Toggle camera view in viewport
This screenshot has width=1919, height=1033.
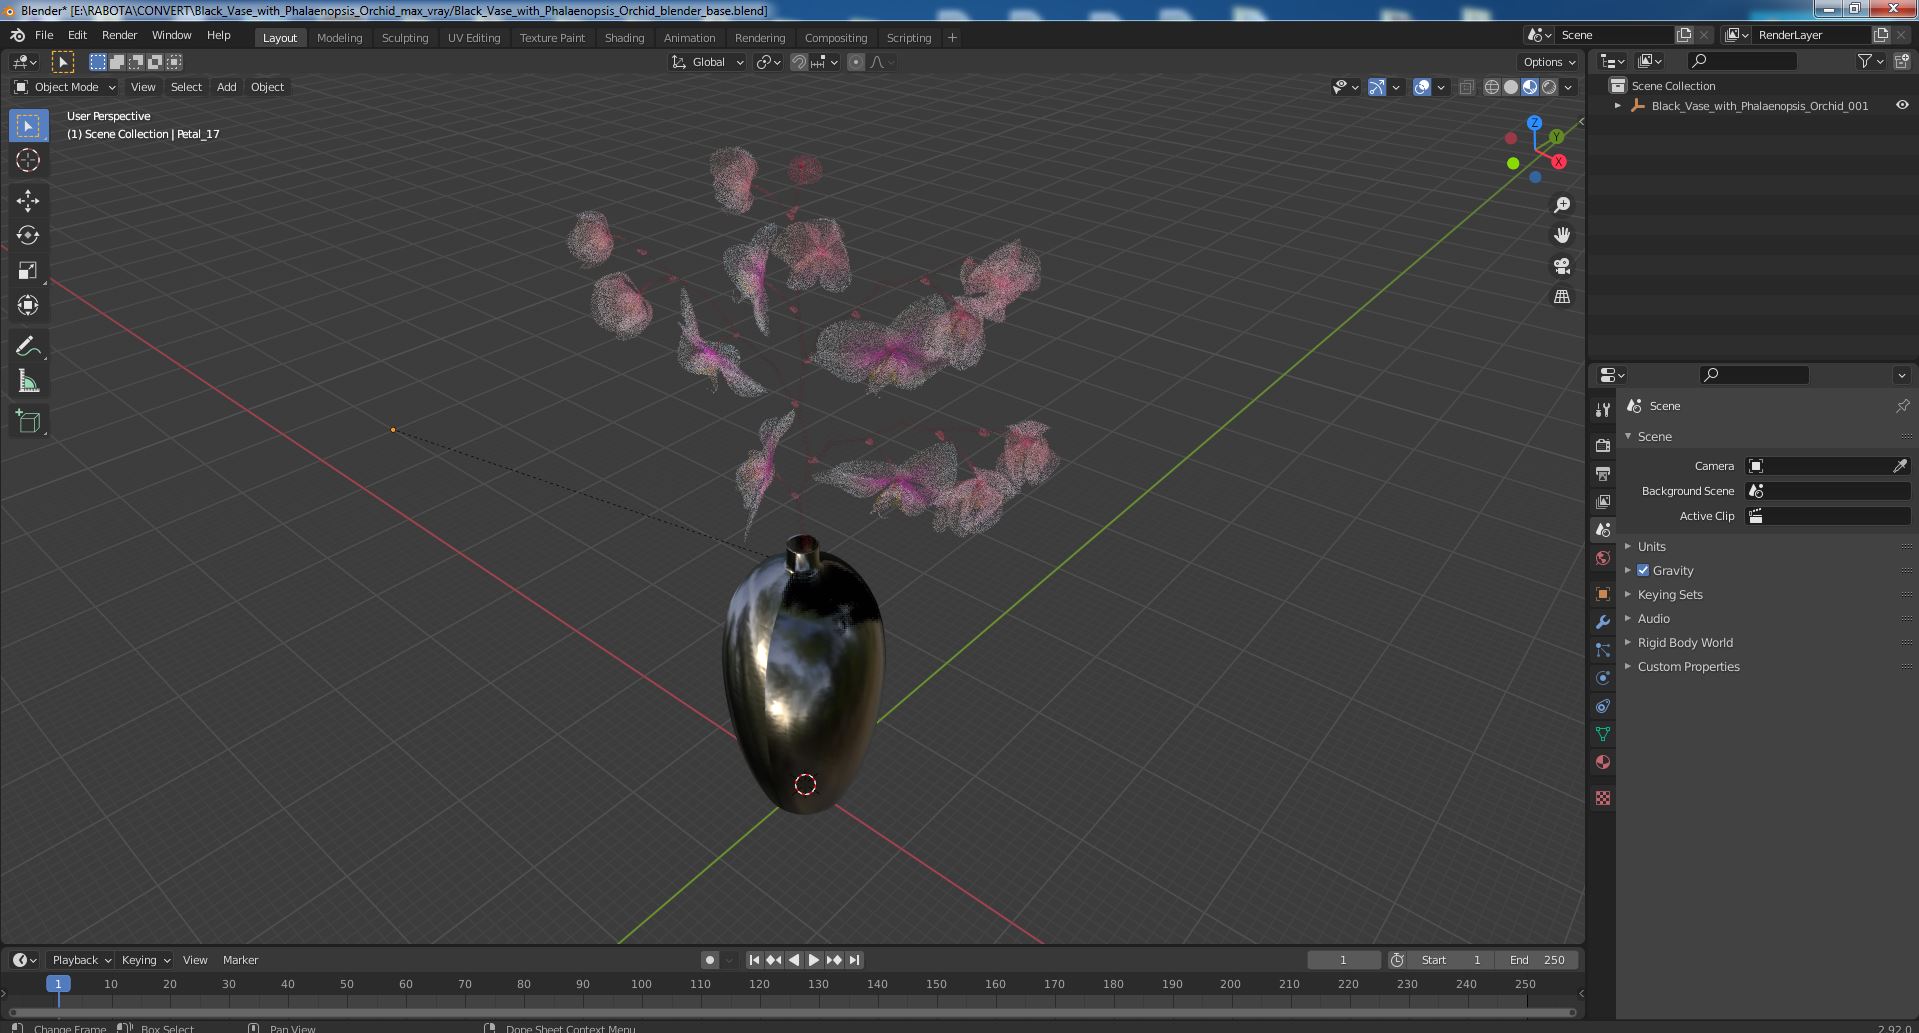pyautogui.click(x=1561, y=266)
